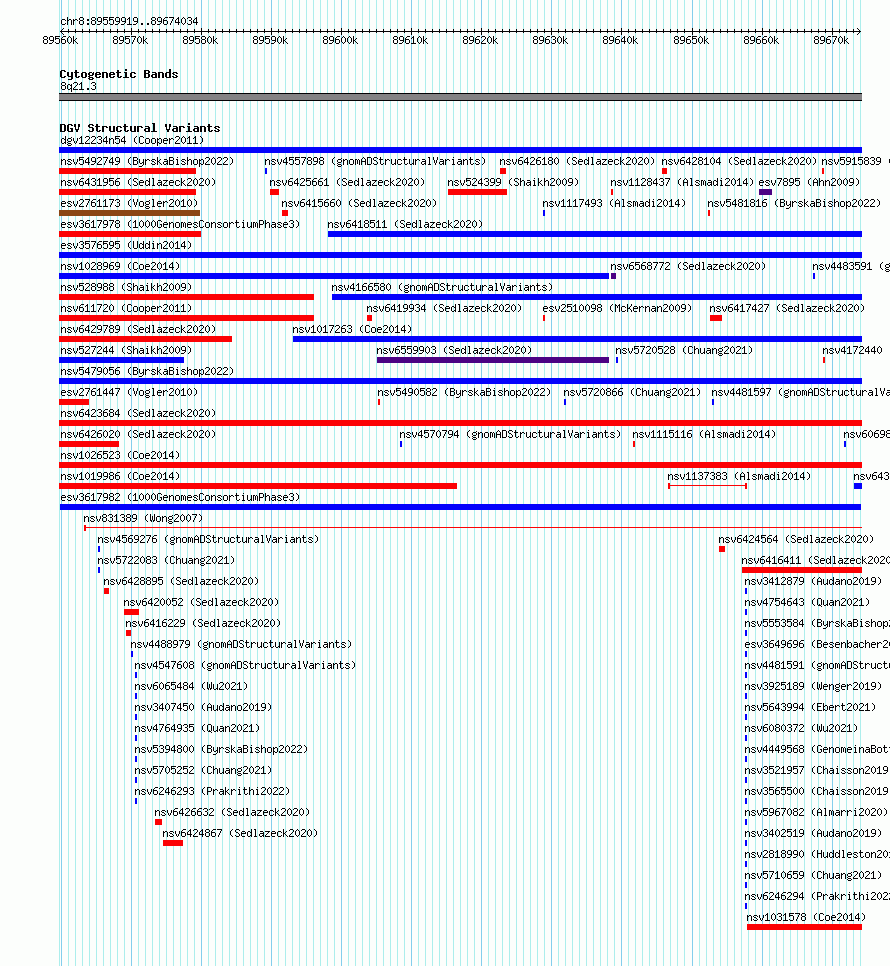This screenshot has width=890, height=966.
Task: Click nsv3407450 (Audano2019) label
Action: [203, 706]
